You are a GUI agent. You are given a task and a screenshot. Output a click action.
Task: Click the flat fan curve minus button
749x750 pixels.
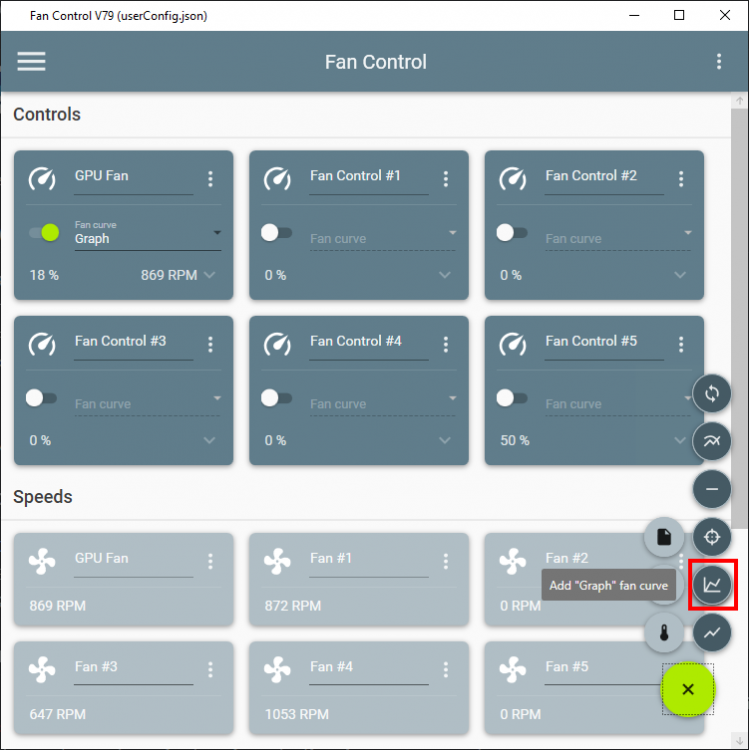click(712, 489)
